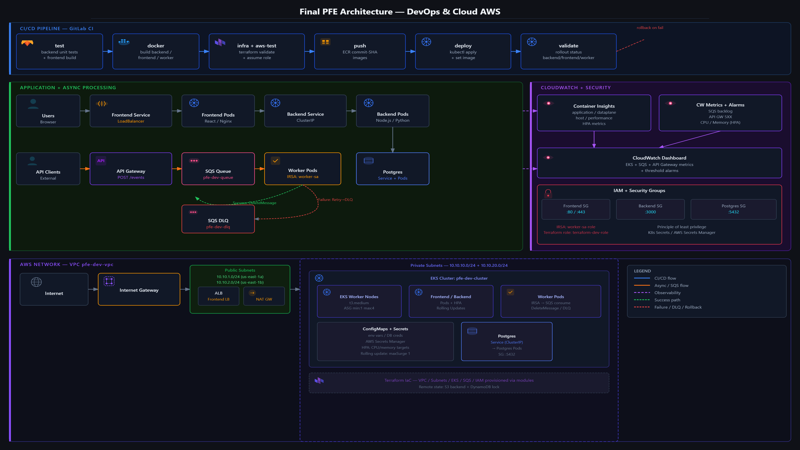This screenshot has width=800, height=450.
Task: Click the 'AWS NETWORK — VPC pfe-dev-vpc' label
Action: [66, 264]
